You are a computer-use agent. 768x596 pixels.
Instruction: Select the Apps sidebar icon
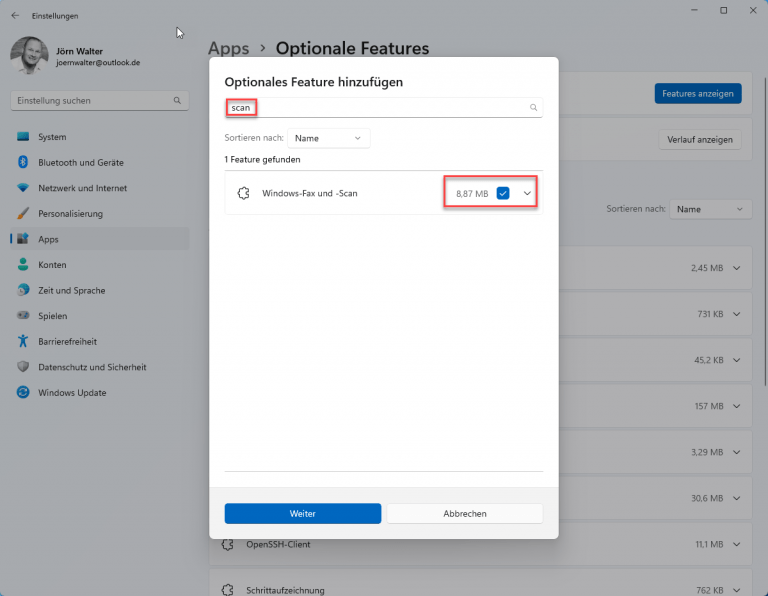click(x=23, y=239)
